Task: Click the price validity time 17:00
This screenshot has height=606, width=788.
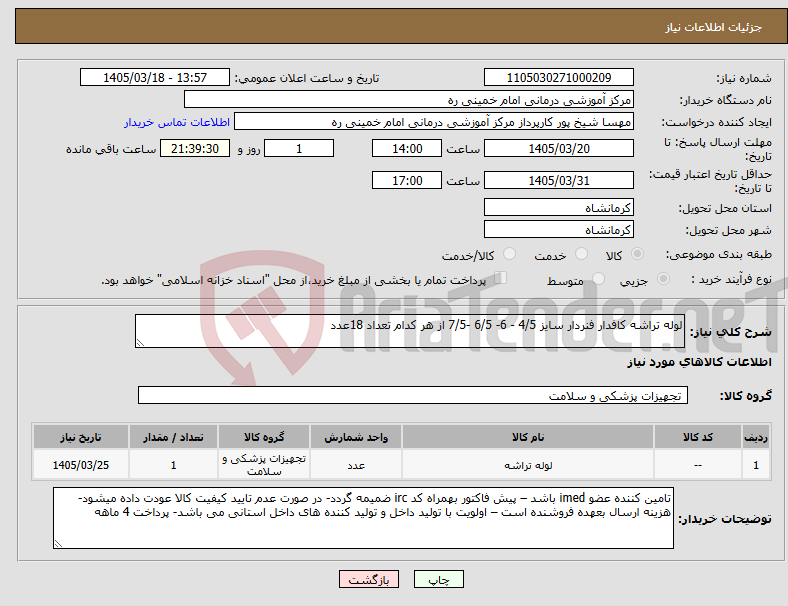Action: [407, 180]
